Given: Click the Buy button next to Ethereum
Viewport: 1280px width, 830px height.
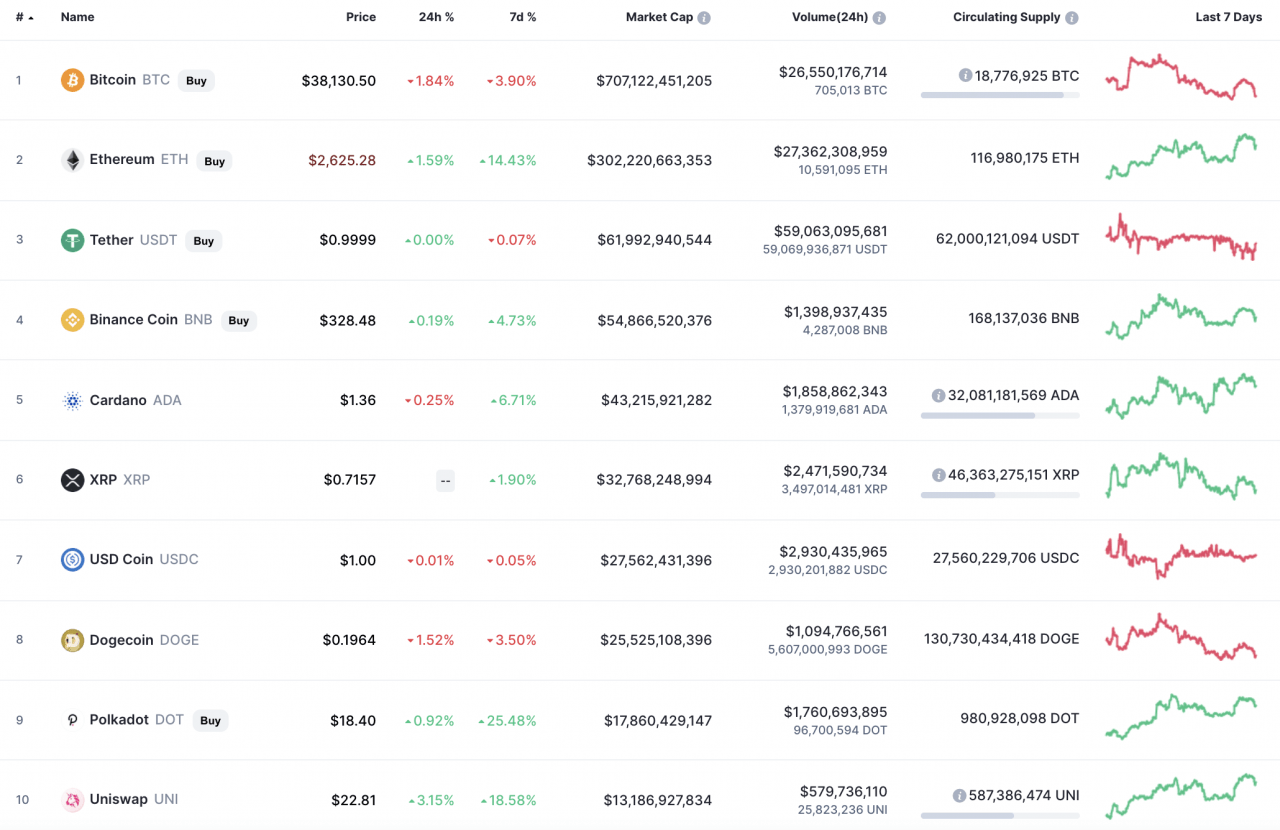Looking at the screenshot, I should click(214, 161).
